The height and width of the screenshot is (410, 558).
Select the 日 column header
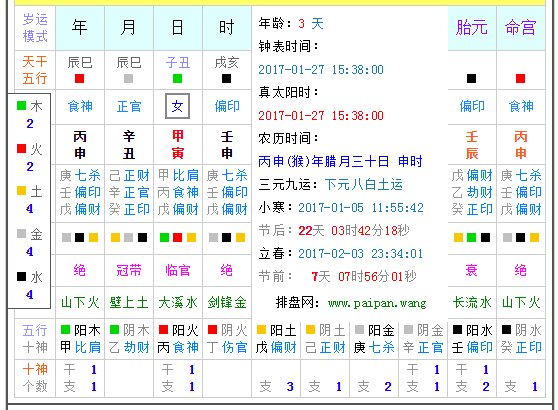click(178, 28)
